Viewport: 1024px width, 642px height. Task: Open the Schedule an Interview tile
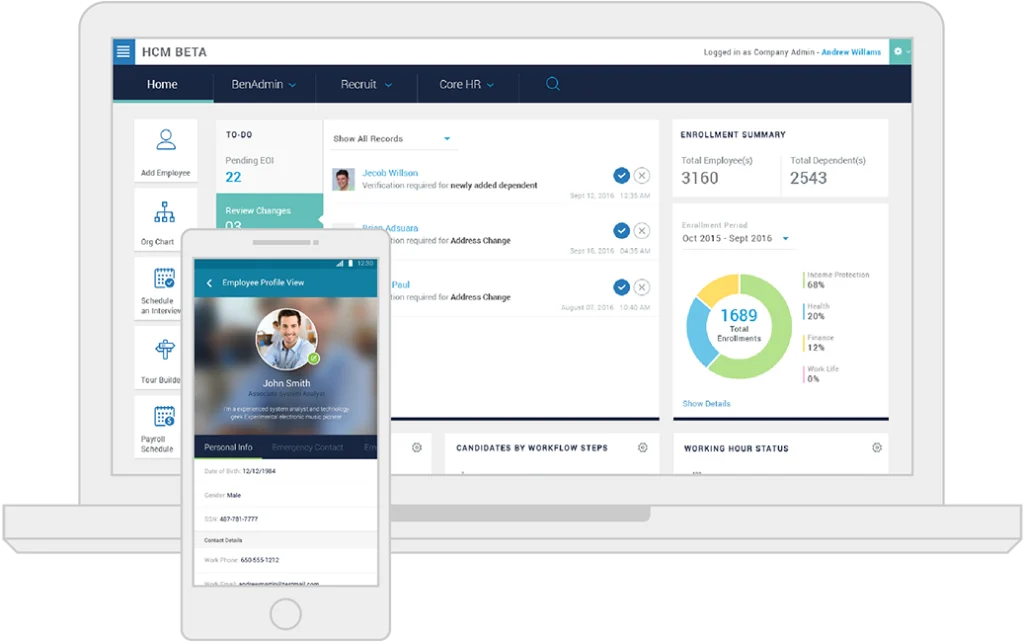click(158, 289)
